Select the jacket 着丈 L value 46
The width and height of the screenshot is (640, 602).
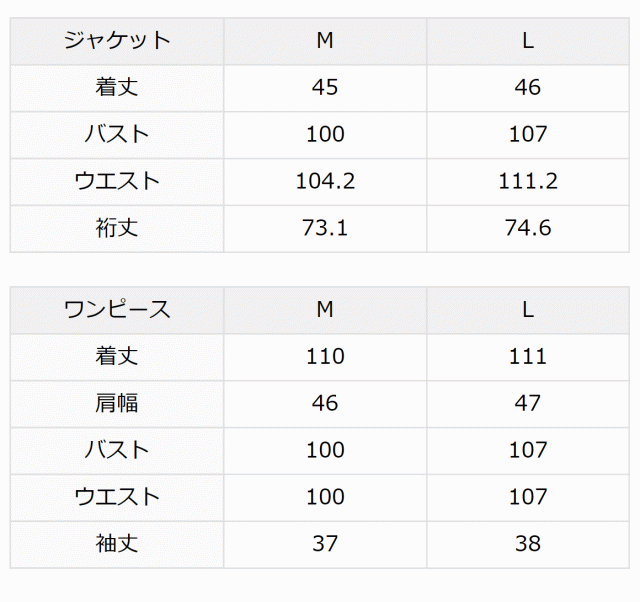pyautogui.click(x=527, y=88)
